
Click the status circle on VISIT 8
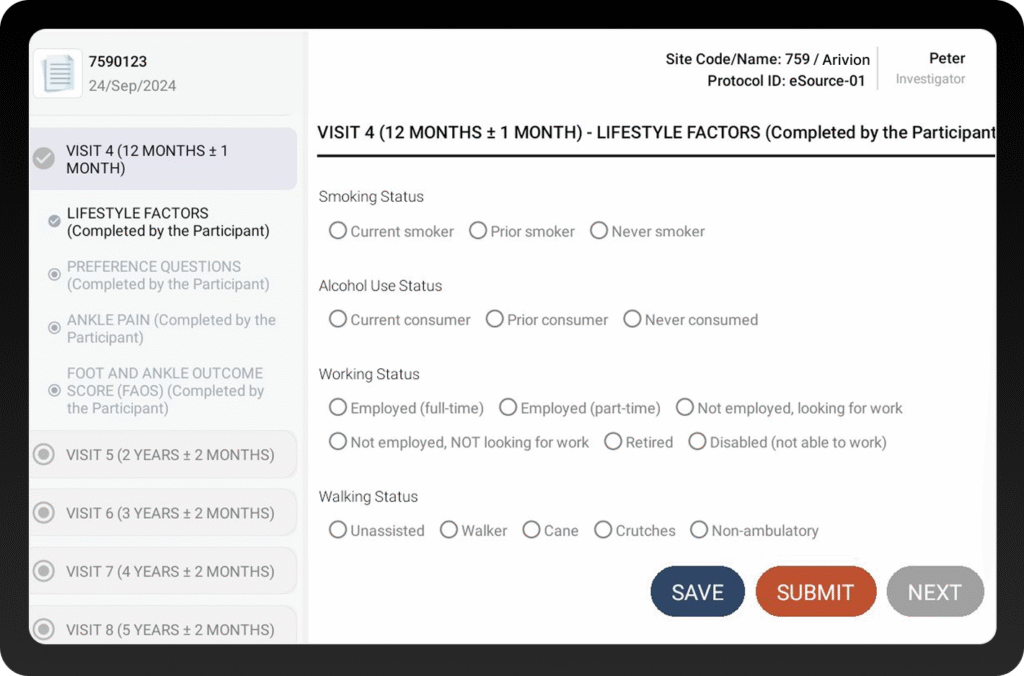pyautogui.click(x=44, y=629)
